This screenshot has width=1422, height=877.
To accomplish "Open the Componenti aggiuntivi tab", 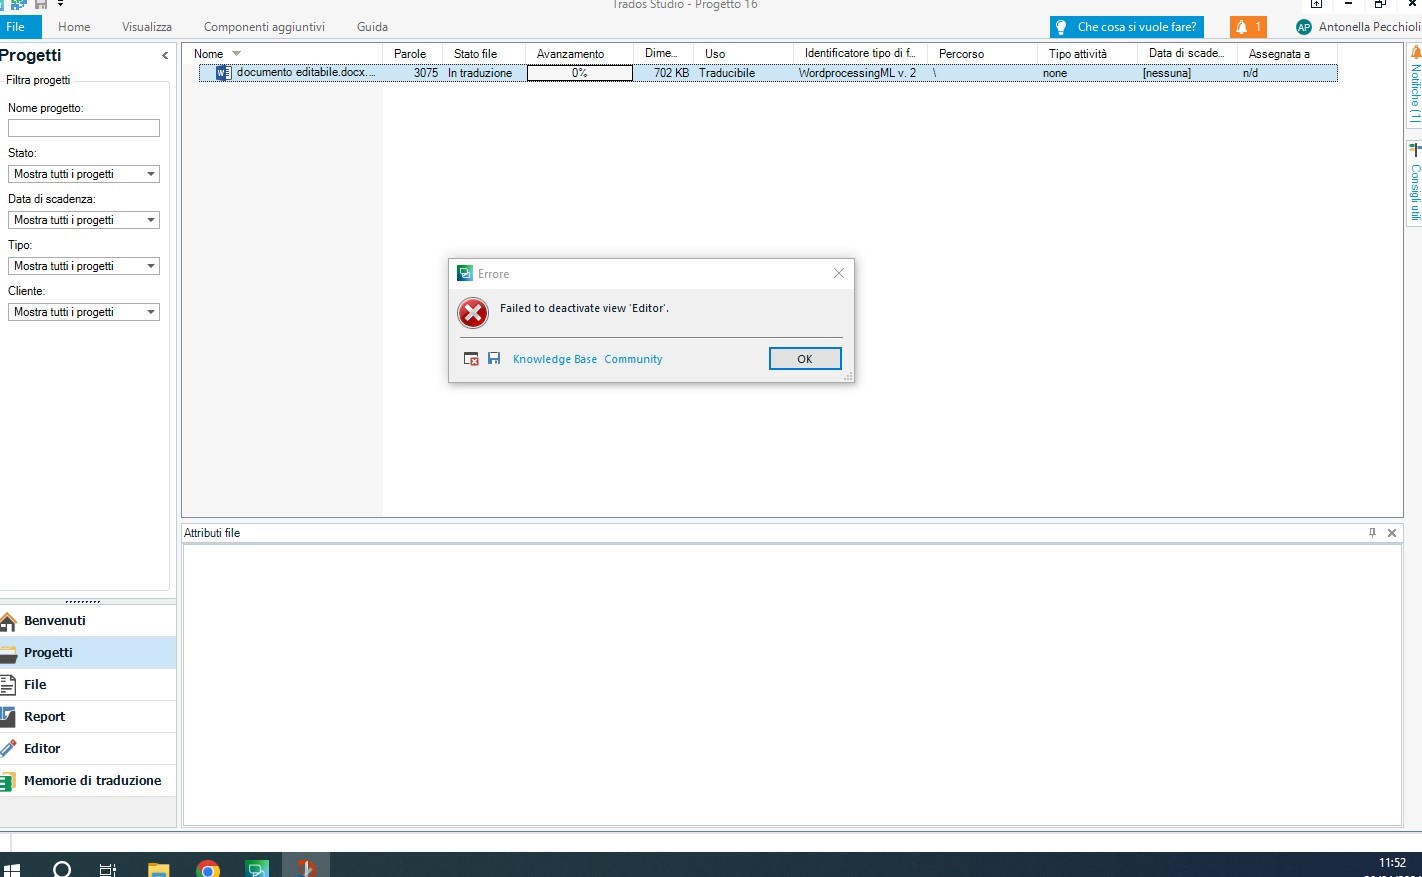I will pos(265,27).
